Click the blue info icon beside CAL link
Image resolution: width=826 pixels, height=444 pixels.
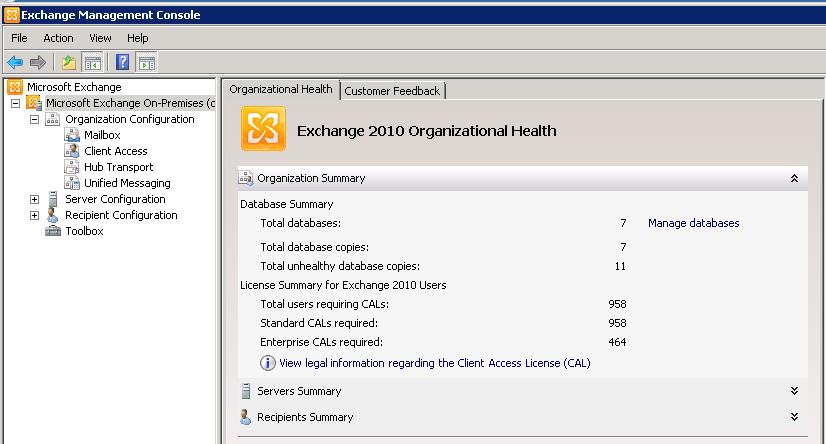[268, 363]
